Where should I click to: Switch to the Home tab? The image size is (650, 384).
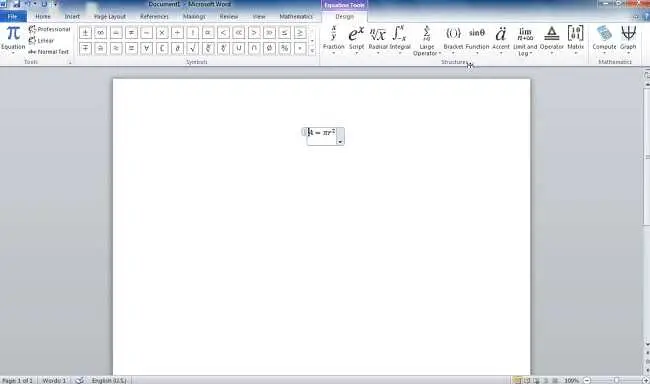tap(43, 17)
